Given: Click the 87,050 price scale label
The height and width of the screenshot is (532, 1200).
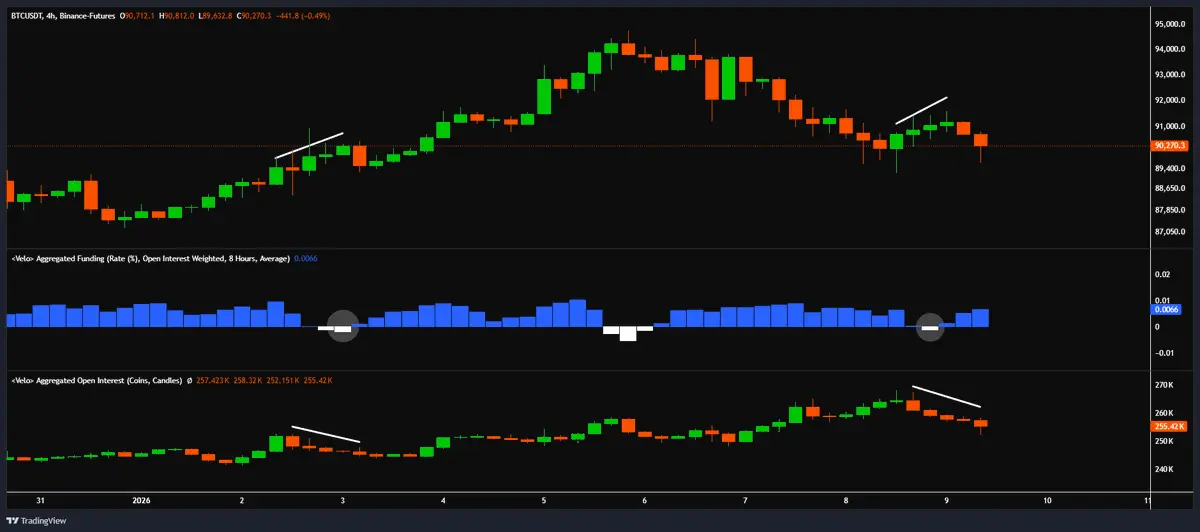Looking at the screenshot, I should (x=1168, y=232).
